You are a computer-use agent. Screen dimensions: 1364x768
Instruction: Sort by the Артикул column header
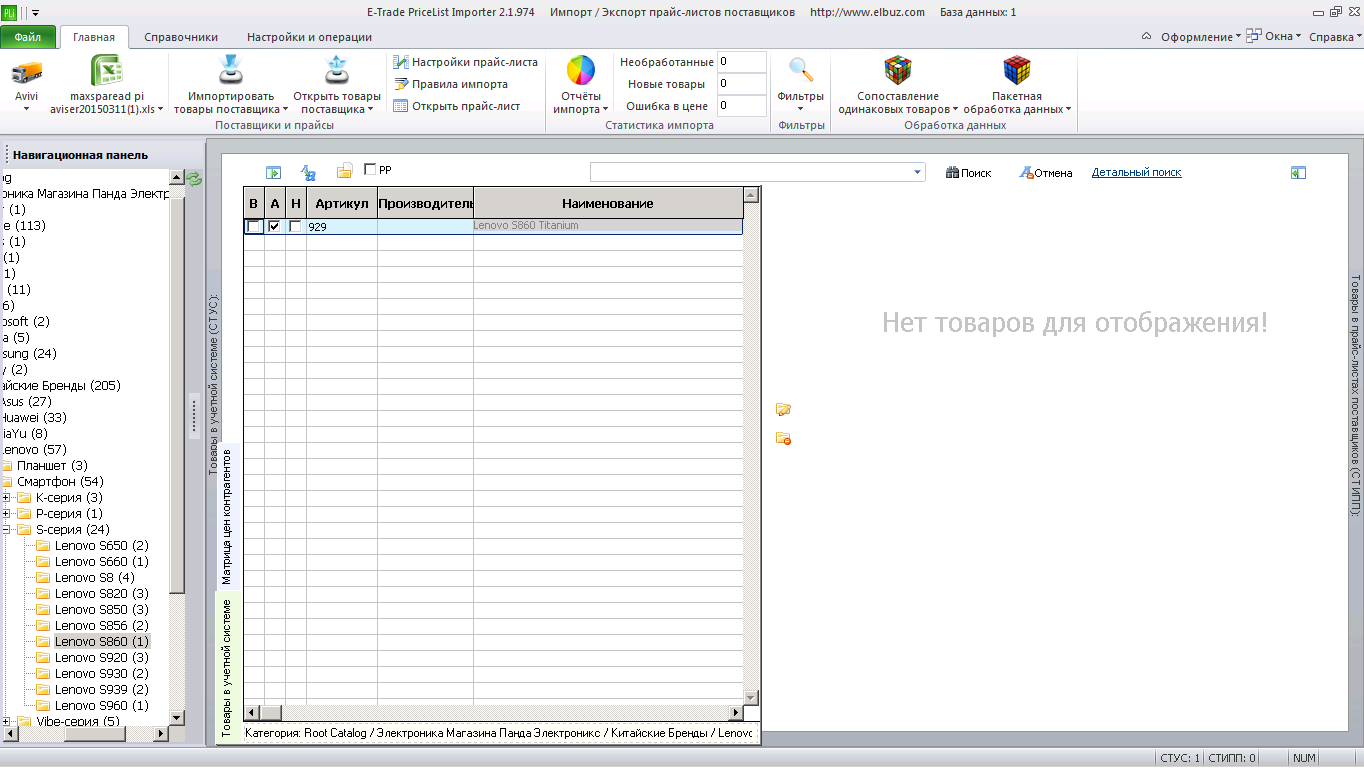point(342,203)
